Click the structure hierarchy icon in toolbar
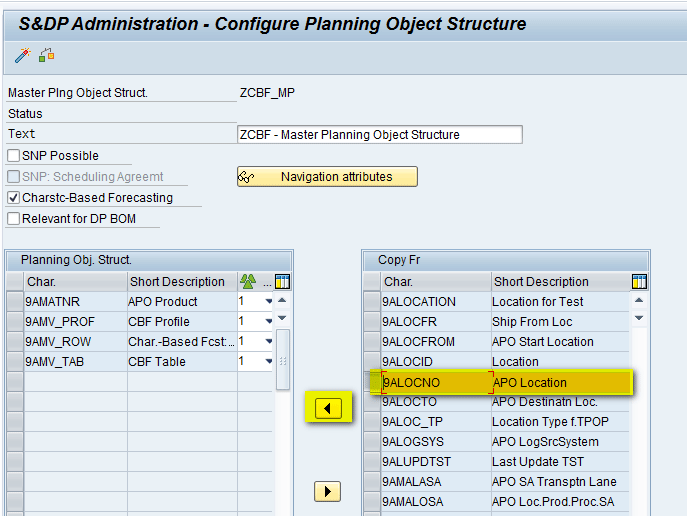The height and width of the screenshot is (516, 687). pos(46,55)
